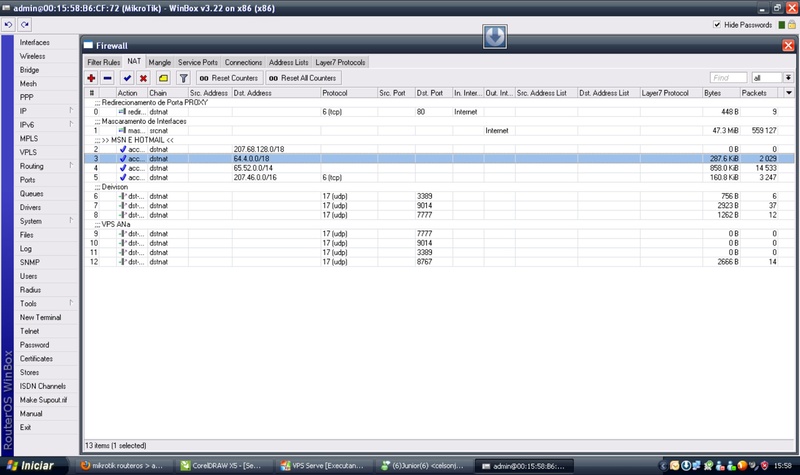
Task: Remove the selected rule with the minus icon
Action: point(108,78)
